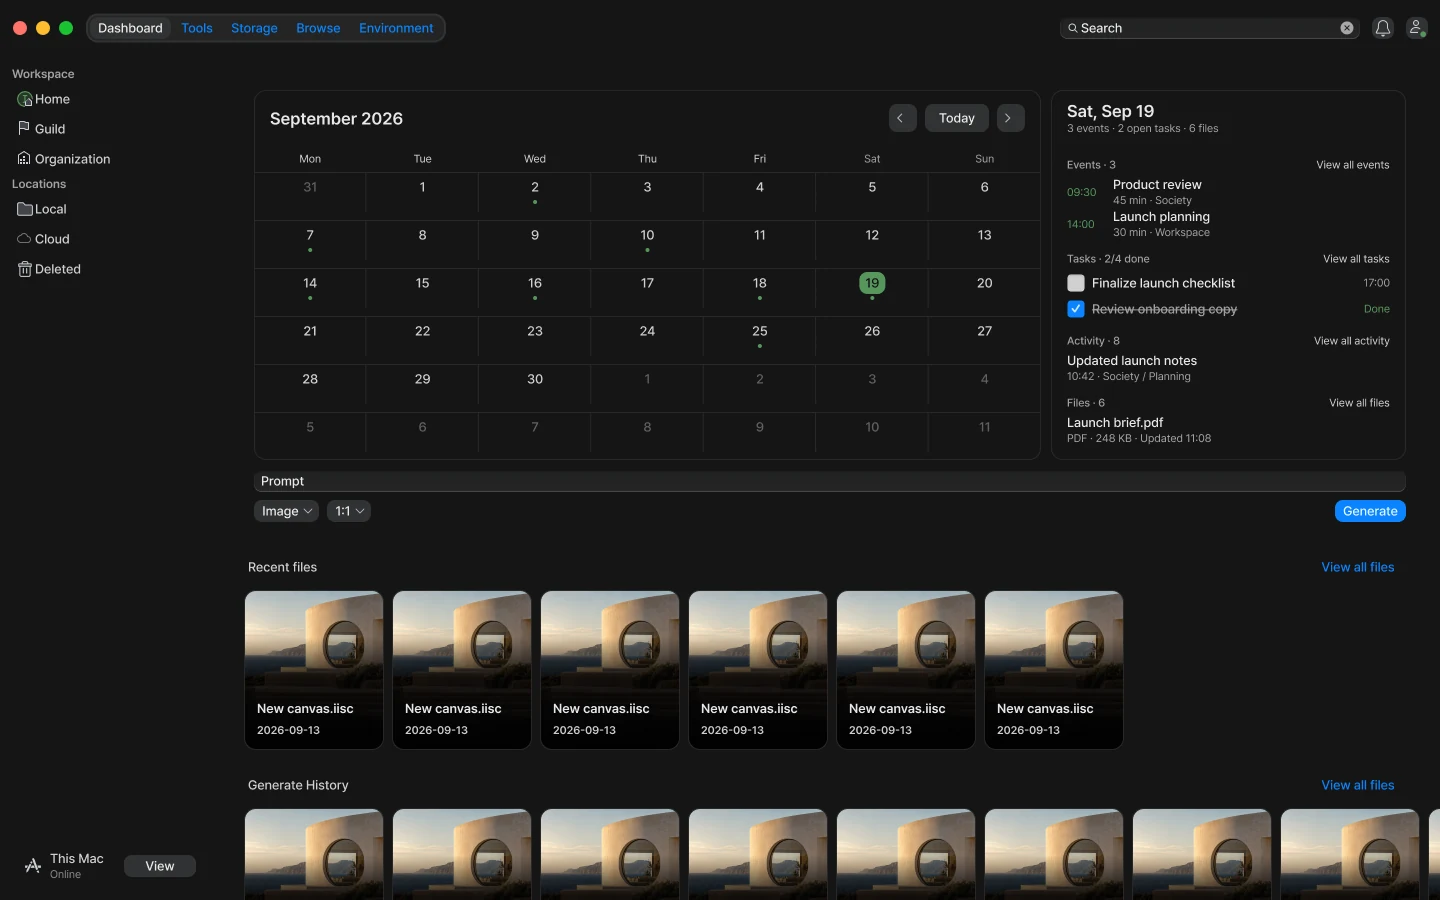This screenshot has width=1440, height=900.
Task: Clear the search field with the X icon
Action: 1347,28
